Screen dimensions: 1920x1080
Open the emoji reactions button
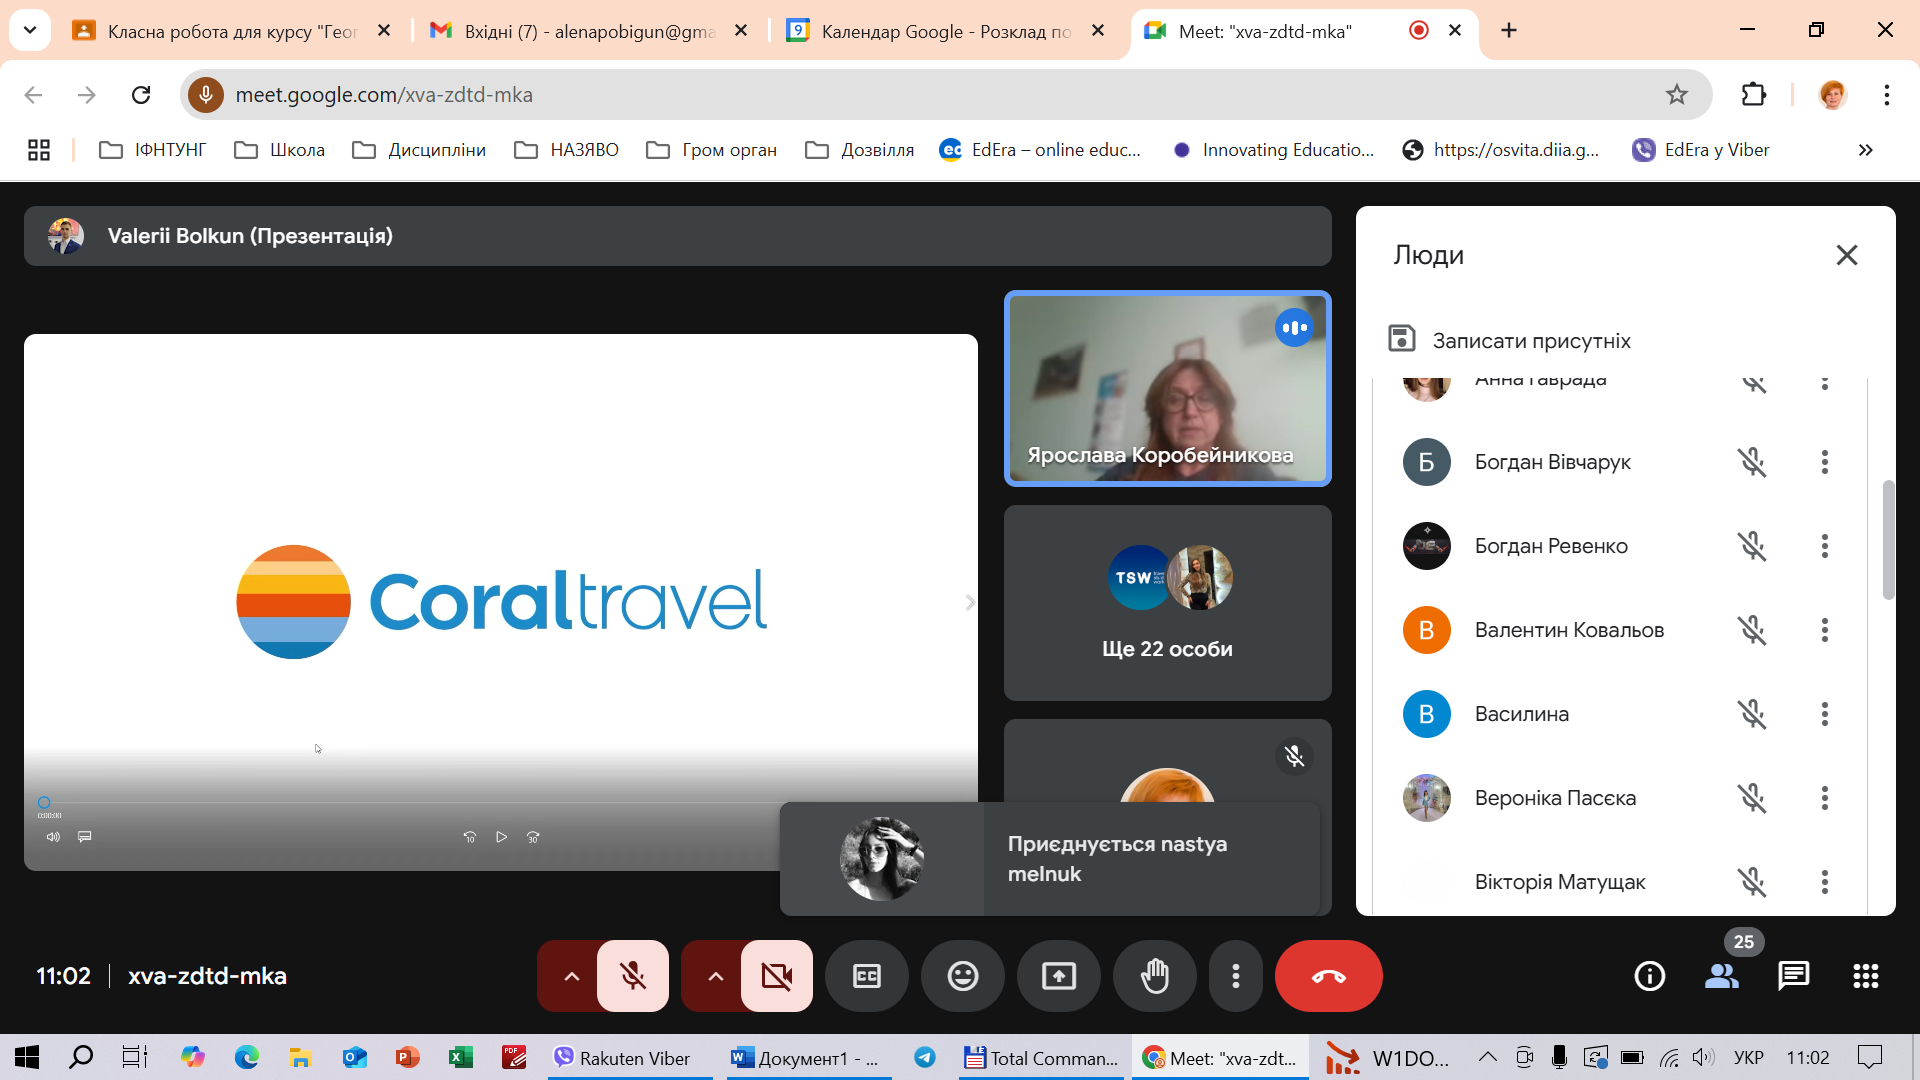(x=962, y=976)
